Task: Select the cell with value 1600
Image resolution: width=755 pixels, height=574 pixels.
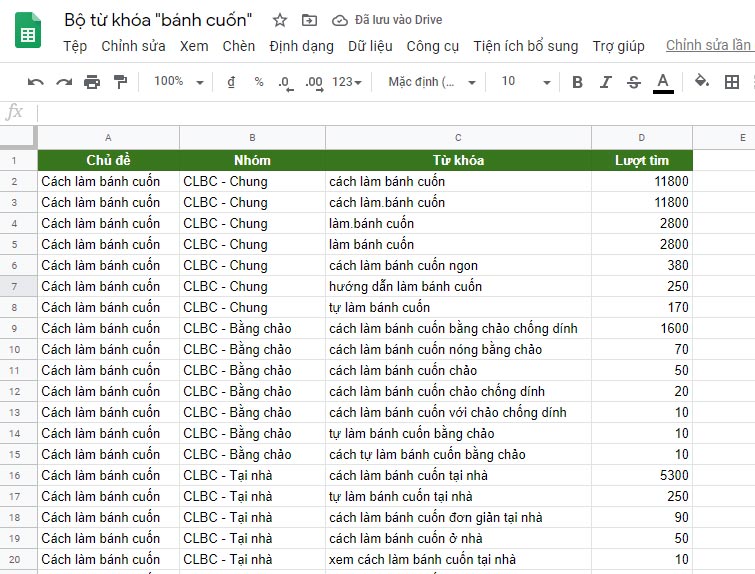Action: click(642, 328)
